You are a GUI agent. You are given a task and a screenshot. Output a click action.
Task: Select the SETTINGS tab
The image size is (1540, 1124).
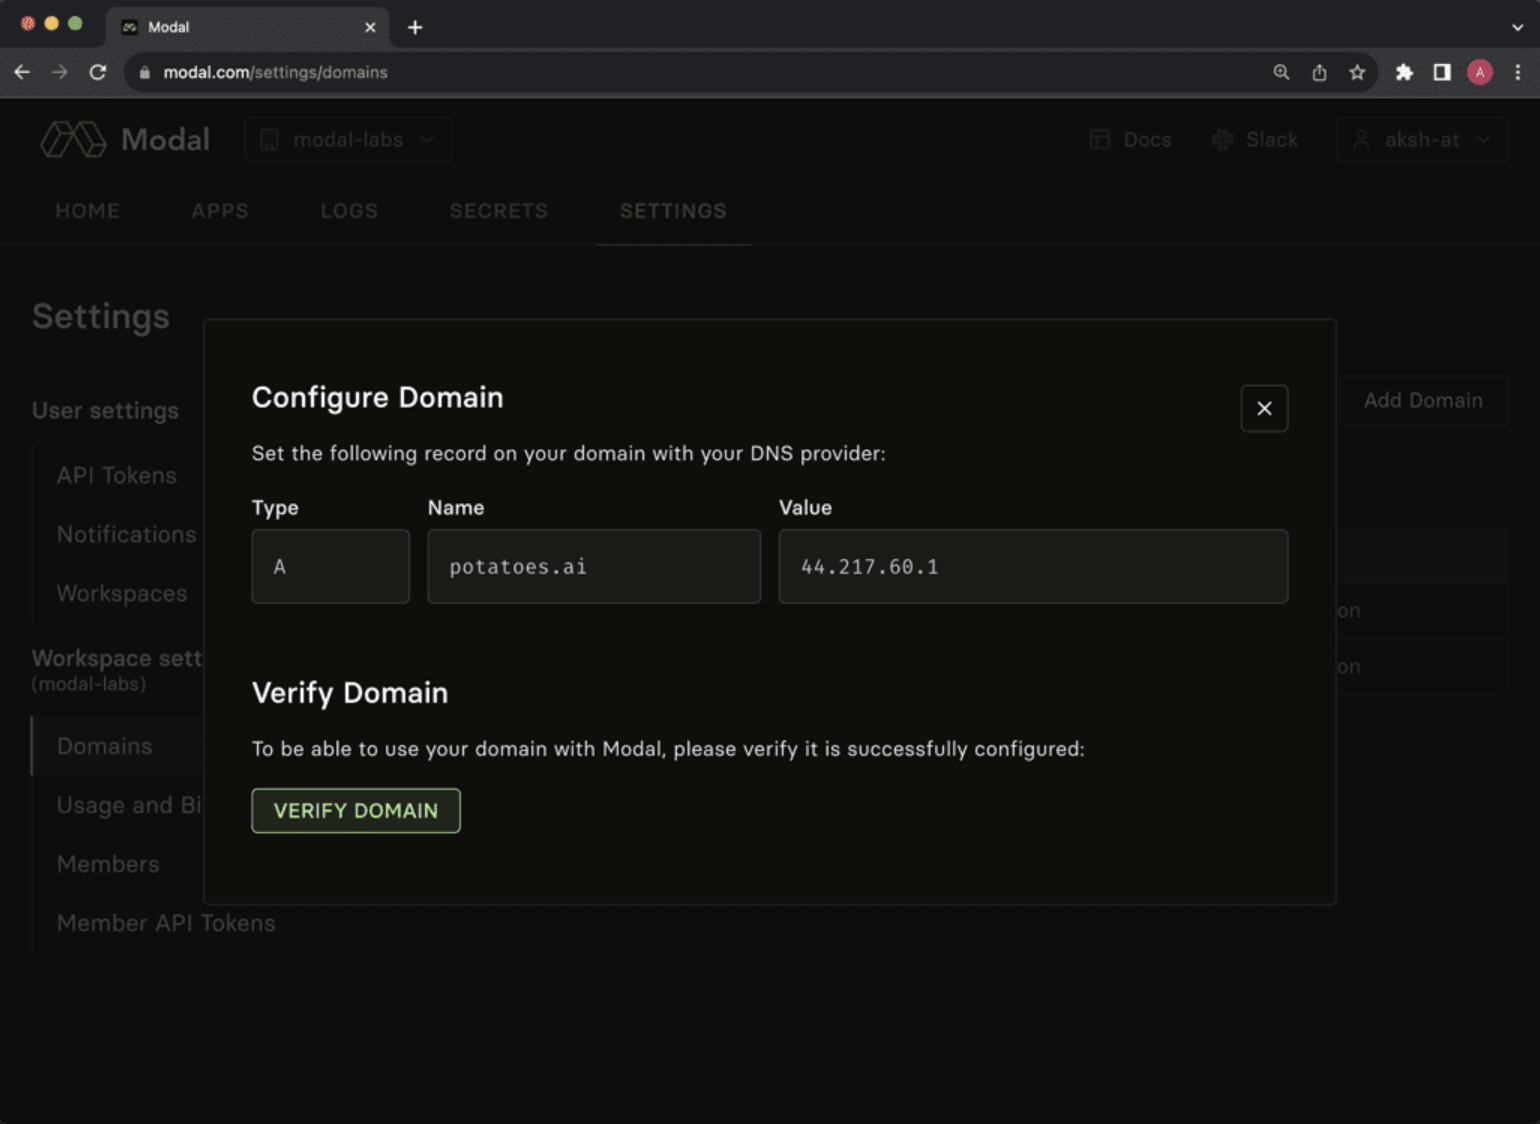673,211
